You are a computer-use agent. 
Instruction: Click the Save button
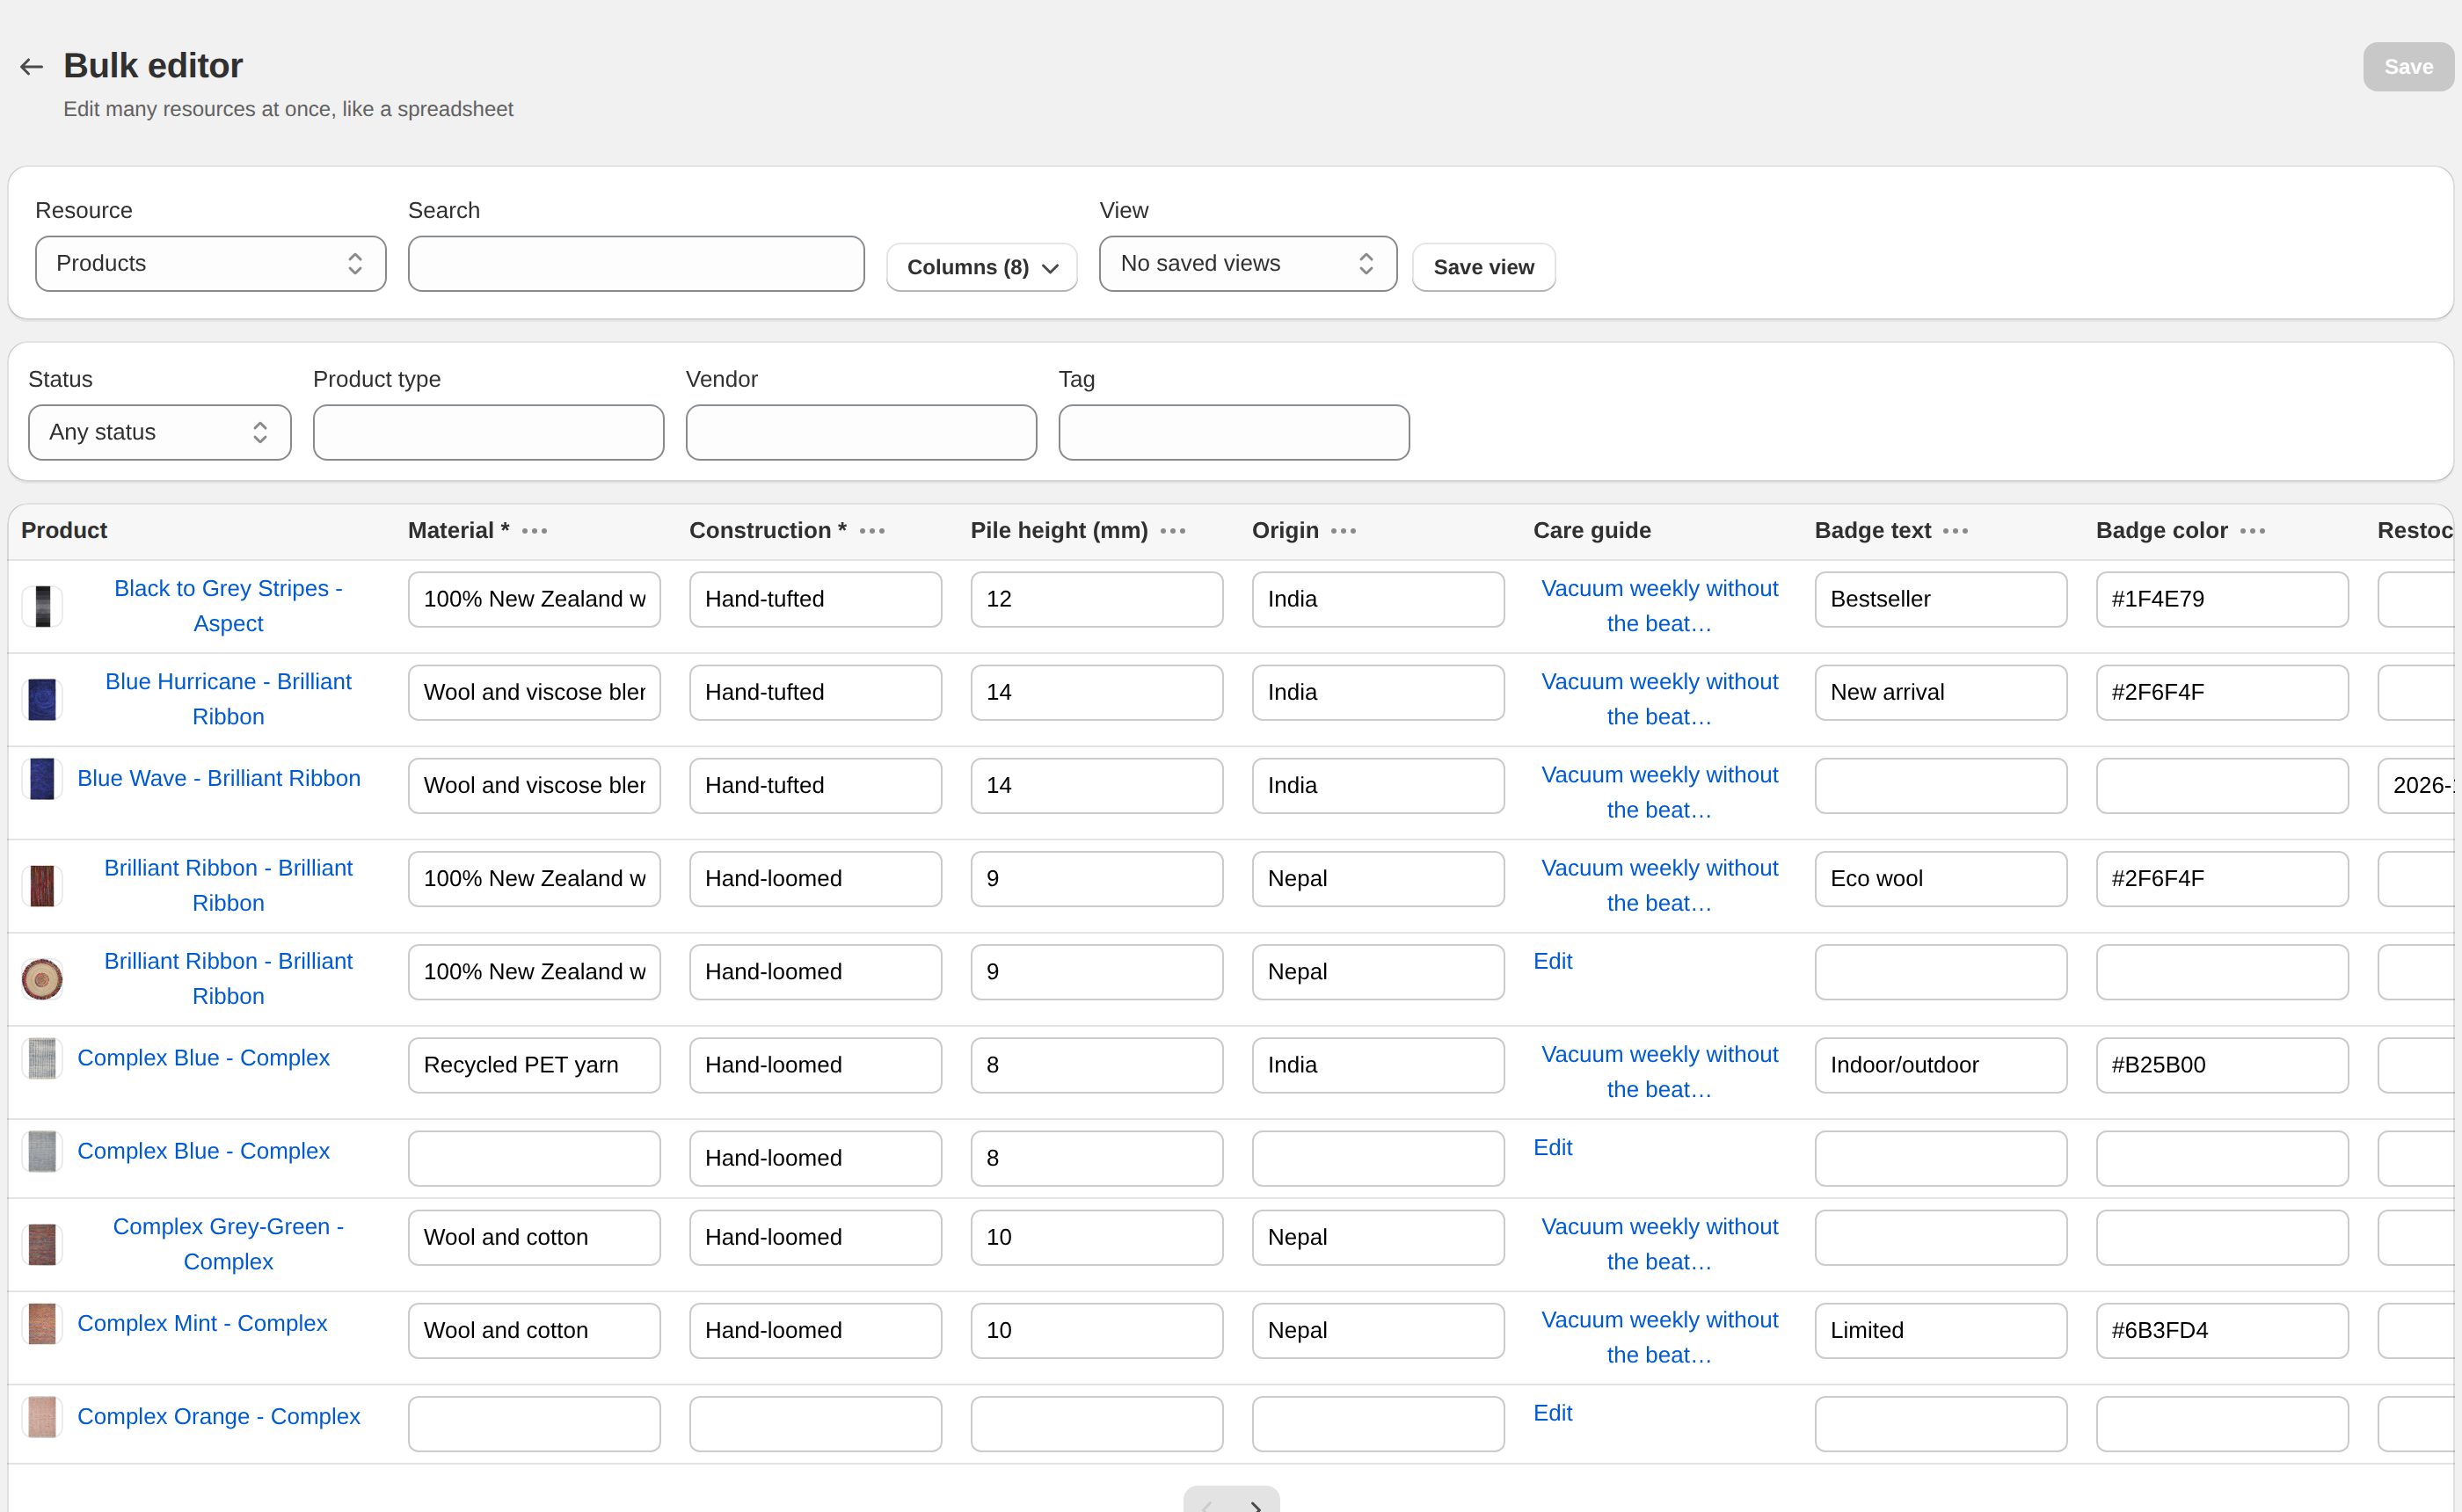(2408, 67)
